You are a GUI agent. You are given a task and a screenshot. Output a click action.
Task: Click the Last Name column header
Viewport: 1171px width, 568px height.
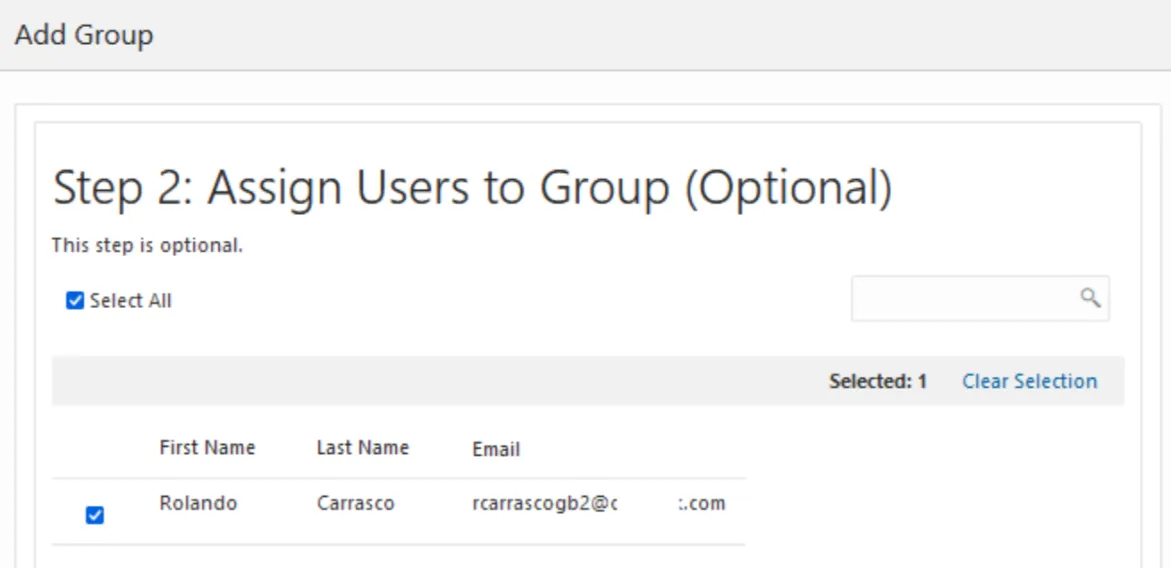(x=363, y=448)
